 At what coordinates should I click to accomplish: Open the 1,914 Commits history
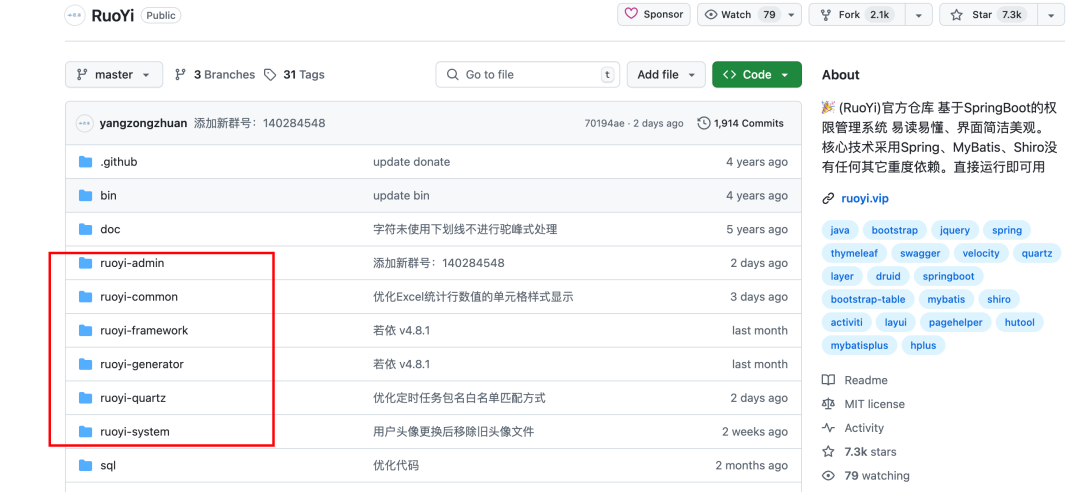tap(740, 123)
